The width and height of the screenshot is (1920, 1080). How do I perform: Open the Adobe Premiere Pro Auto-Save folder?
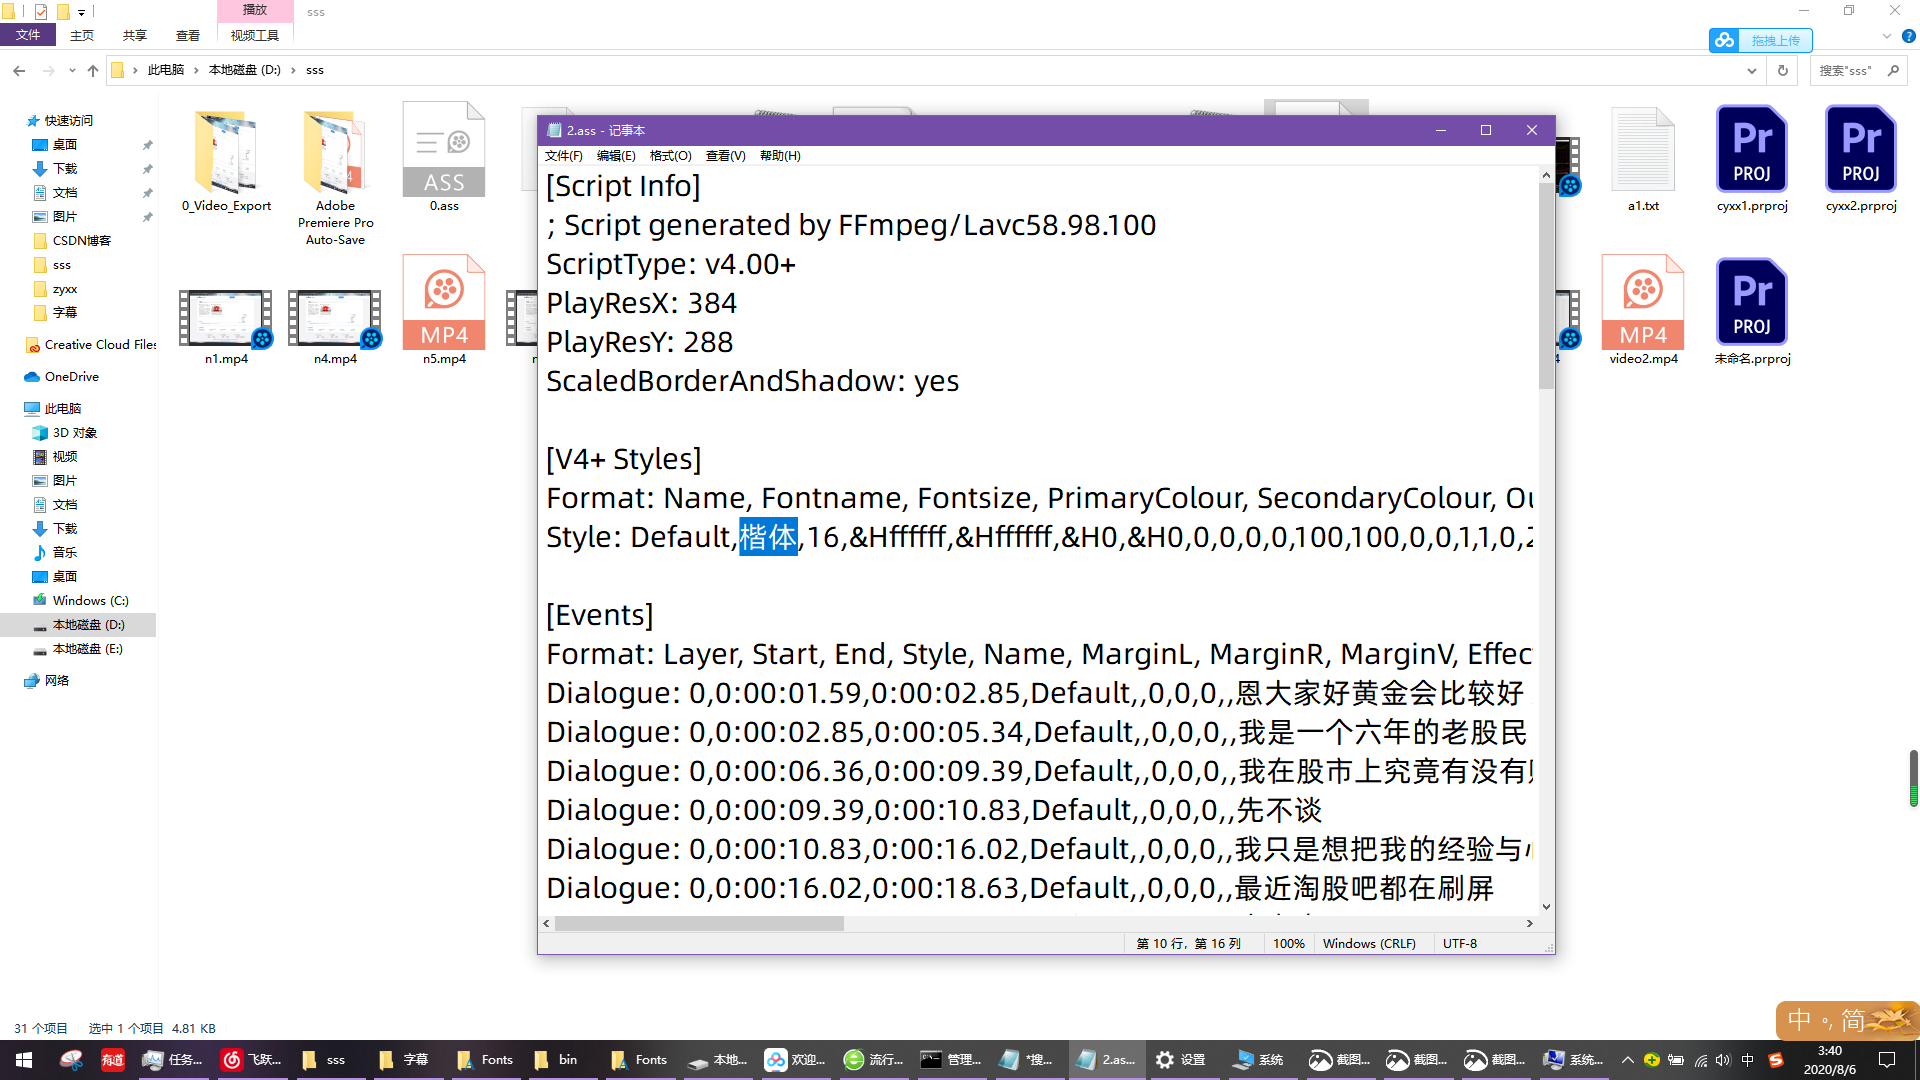coord(335,177)
